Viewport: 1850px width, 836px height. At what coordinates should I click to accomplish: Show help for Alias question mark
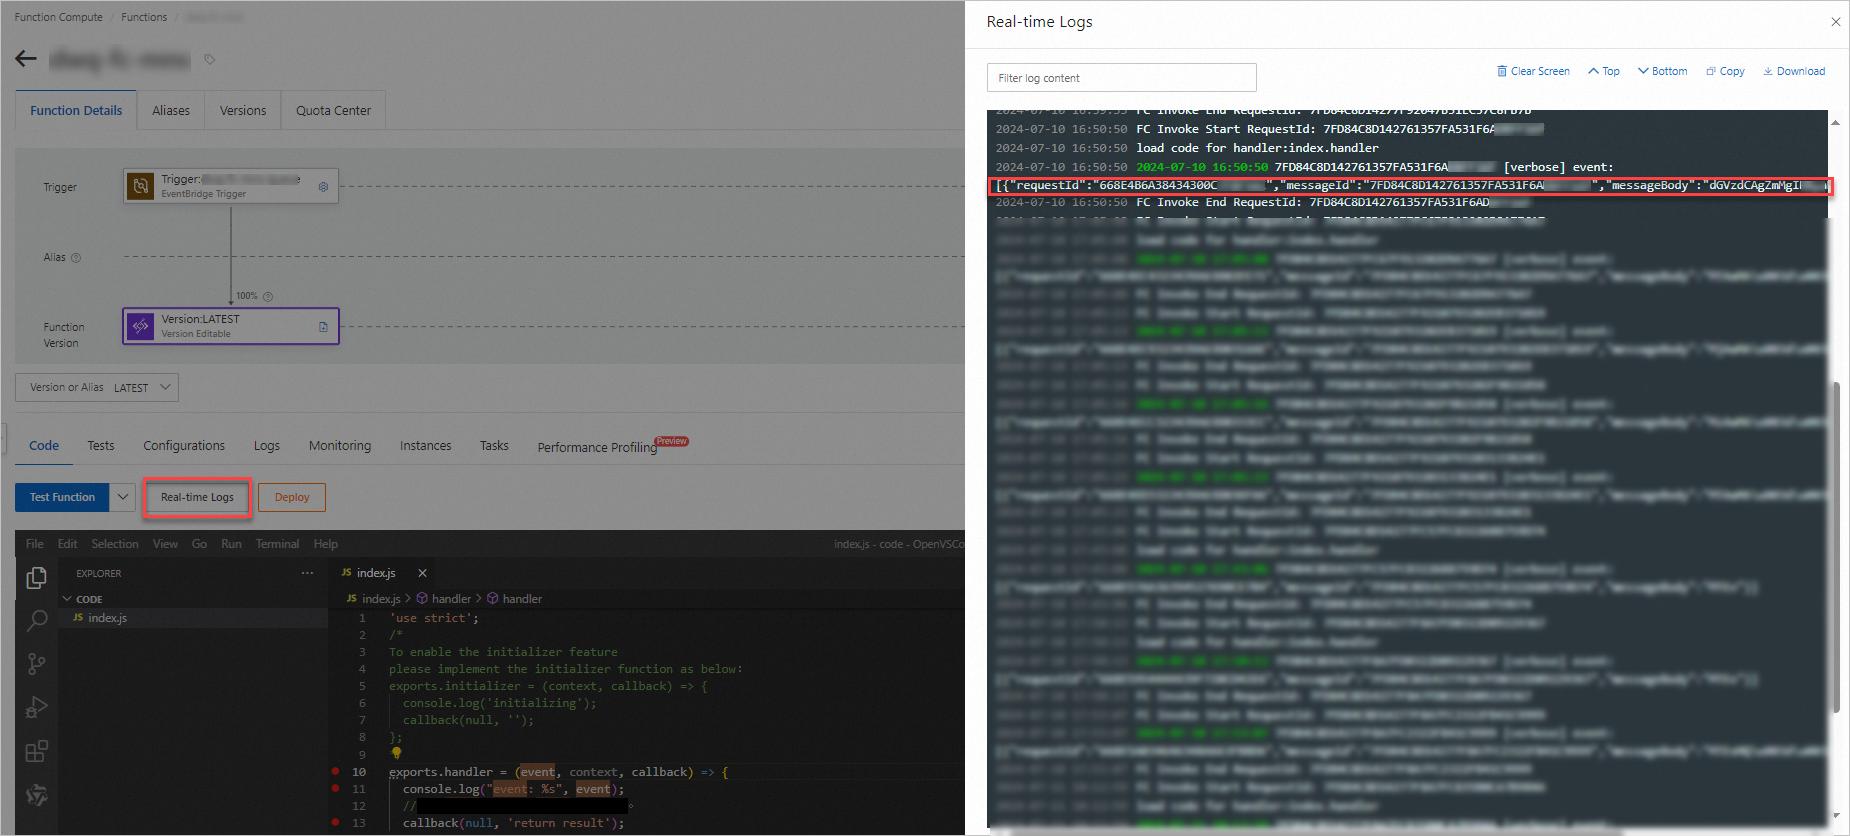click(76, 258)
